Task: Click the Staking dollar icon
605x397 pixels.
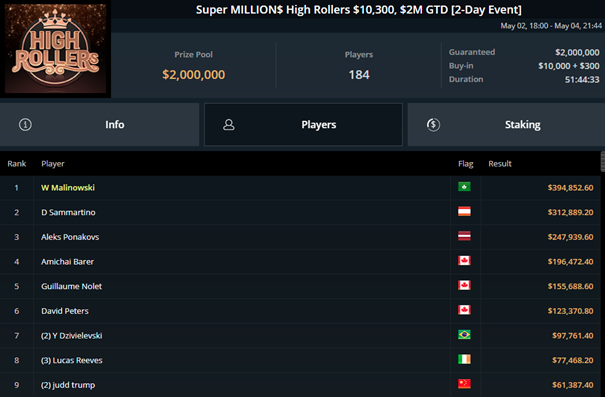Action: tap(433, 125)
